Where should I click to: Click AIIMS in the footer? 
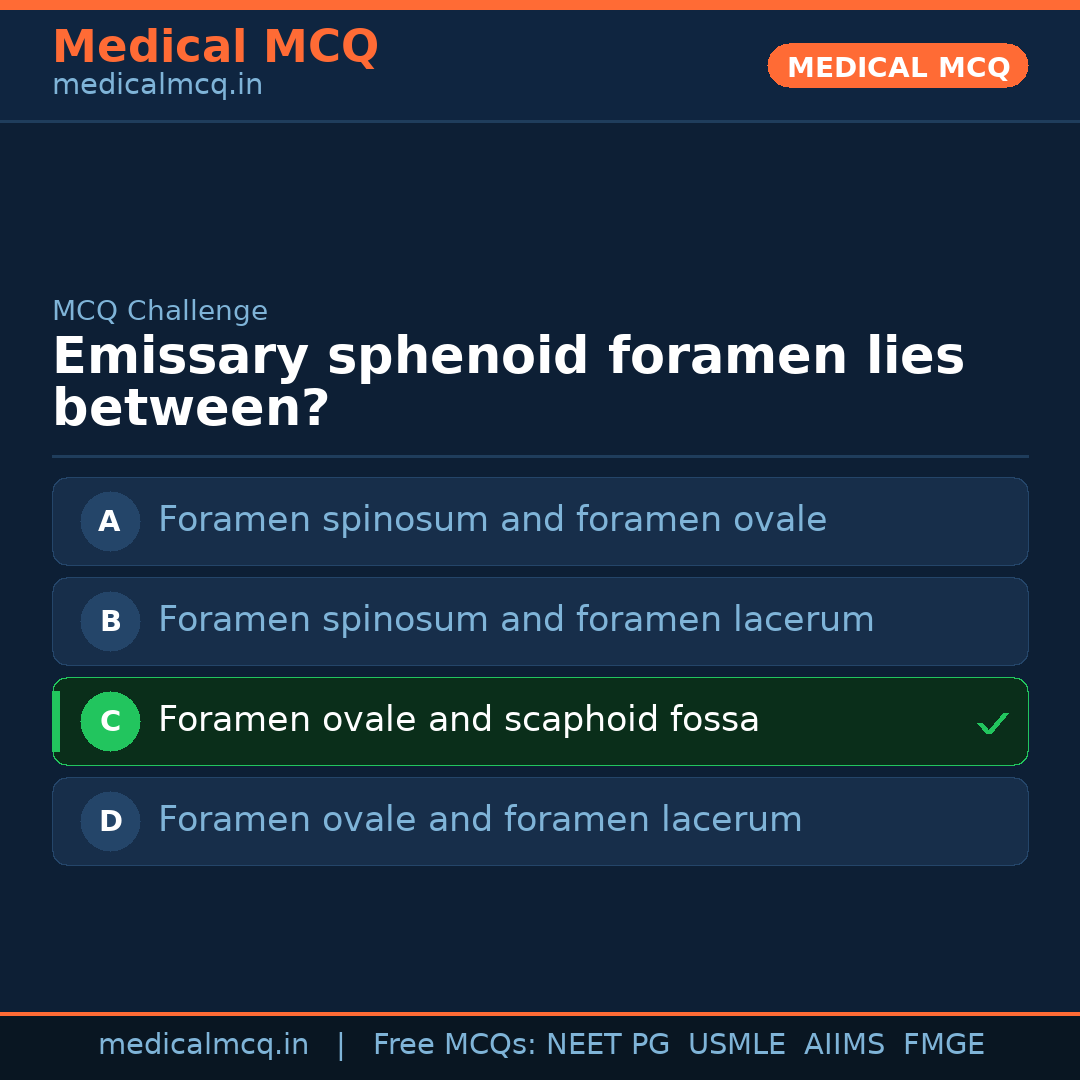tap(844, 1045)
